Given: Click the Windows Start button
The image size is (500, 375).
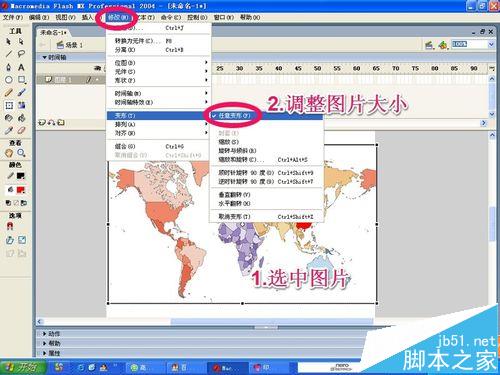Looking at the screenshot, I should point(23,368).
